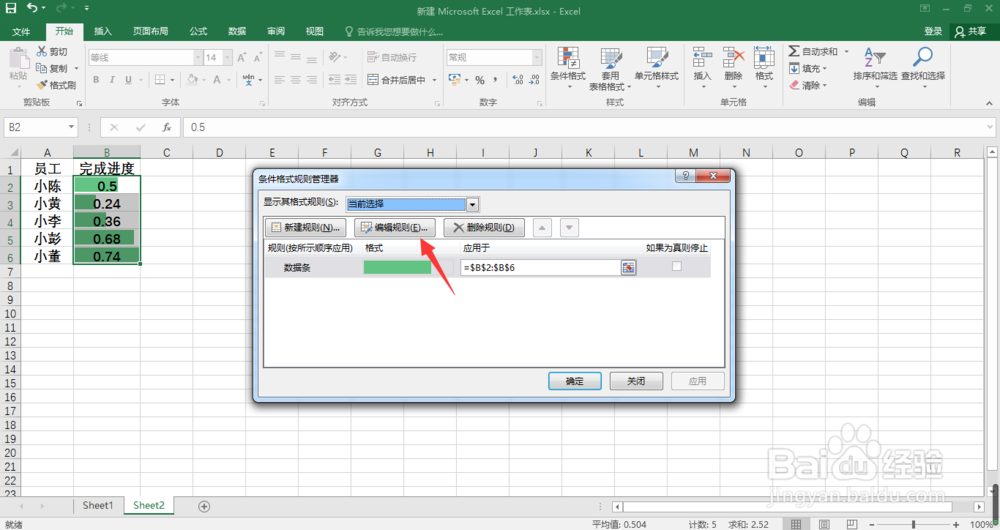Viewport: 1000px width, 530px height.
Task: Click the AutoSum icon
Action: pyautogui.click(x=794, y=51)
